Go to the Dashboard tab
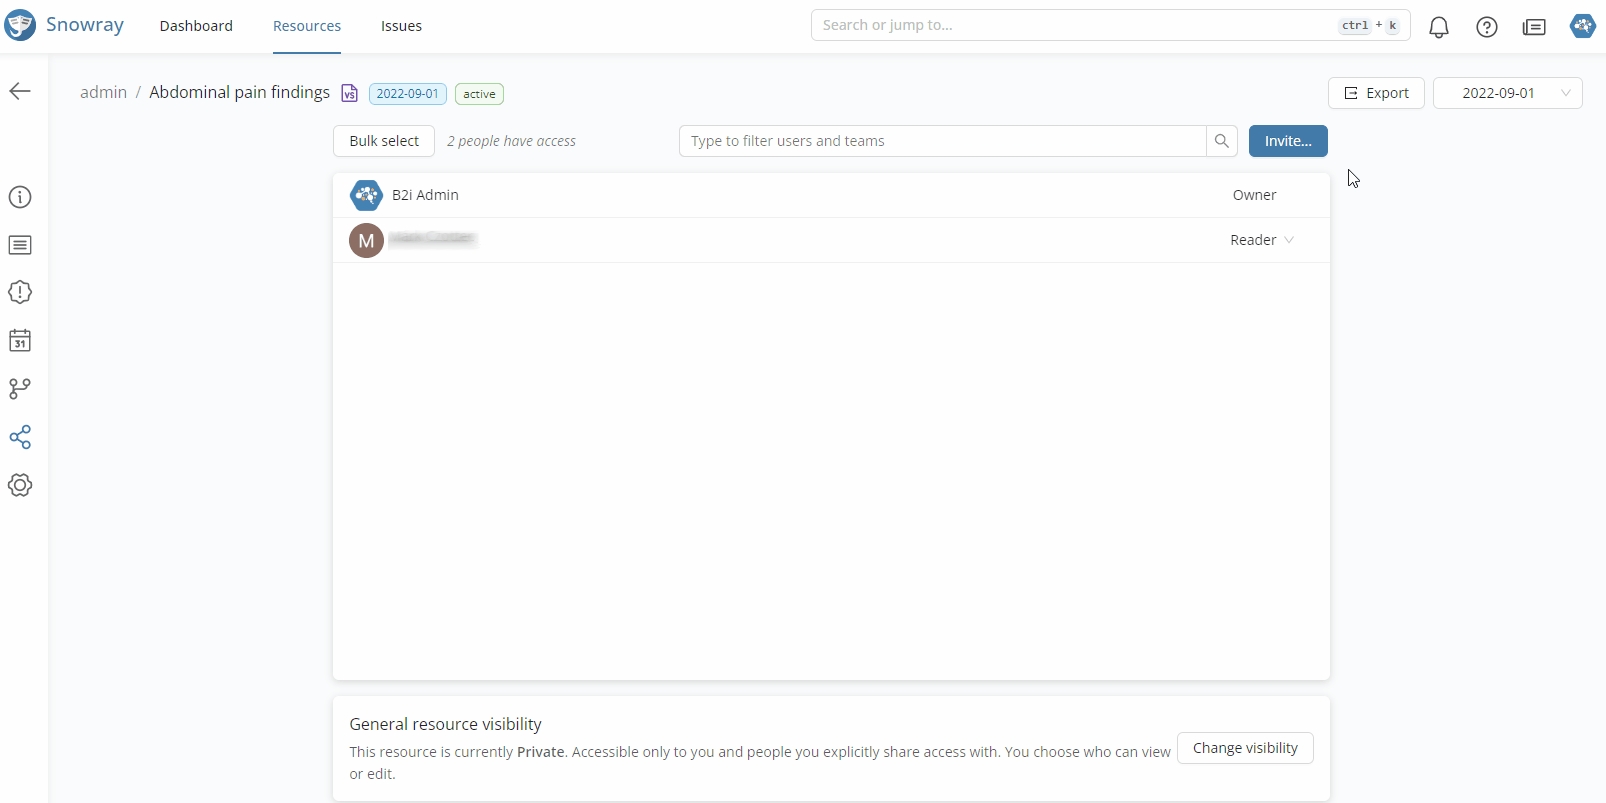The width and height of the screenshot is (1606, 803). [196, 26]
